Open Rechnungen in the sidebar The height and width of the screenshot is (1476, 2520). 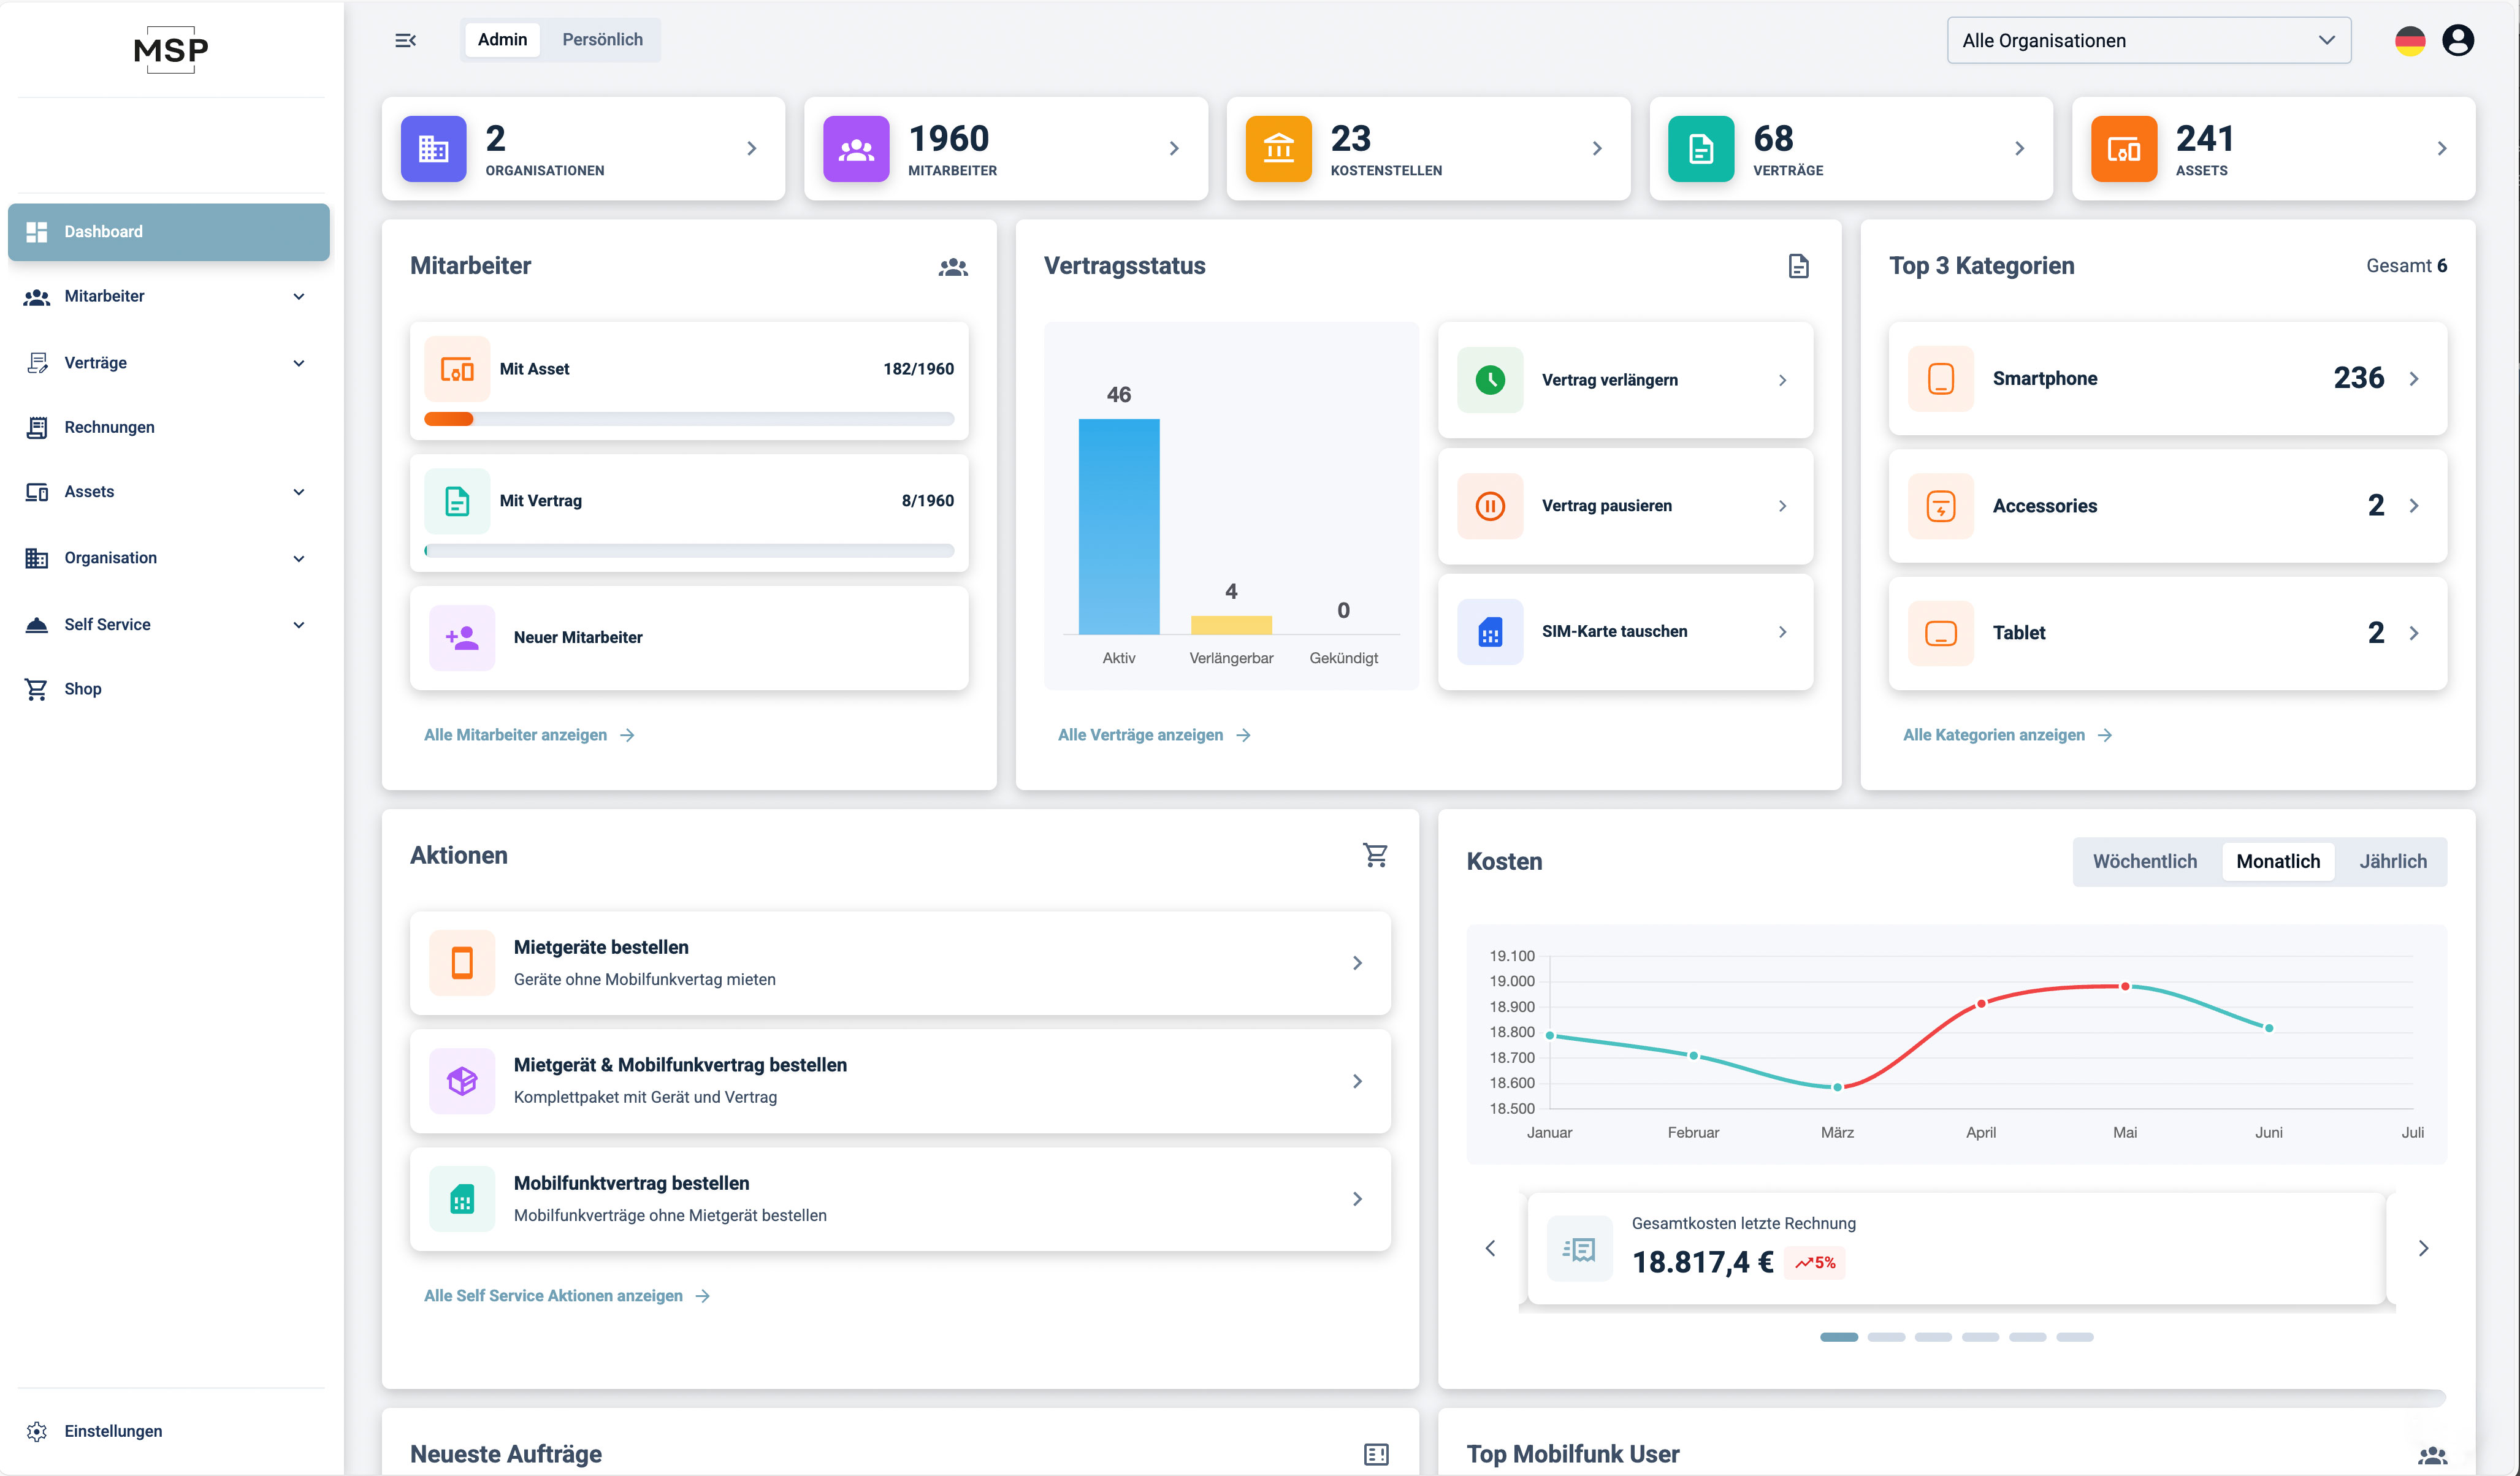click(x=109, y=427)
